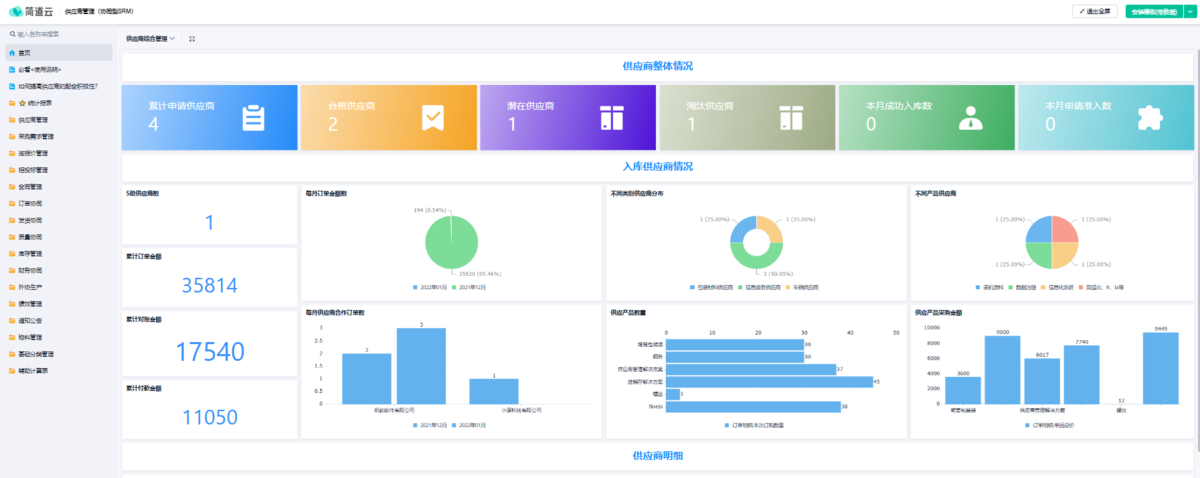
Task: Open dropdown arrow next to the green 安装模板 button
Action: [x=1189, y=12]
